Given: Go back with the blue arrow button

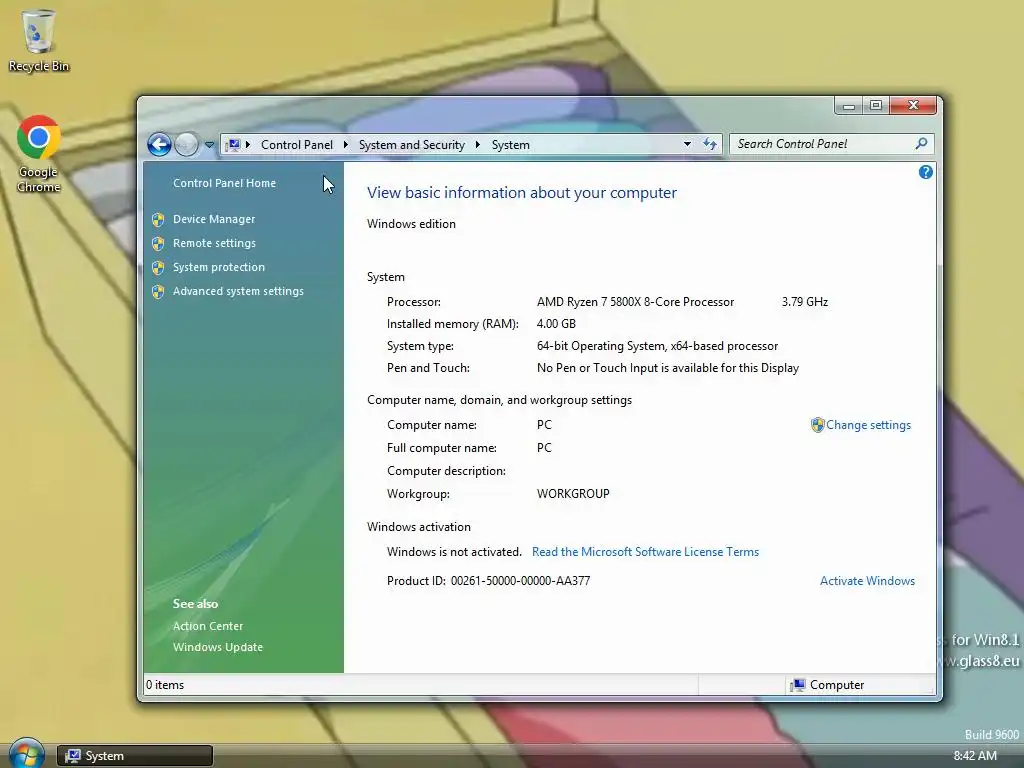Looking at the screenshot, I should 159,144.
